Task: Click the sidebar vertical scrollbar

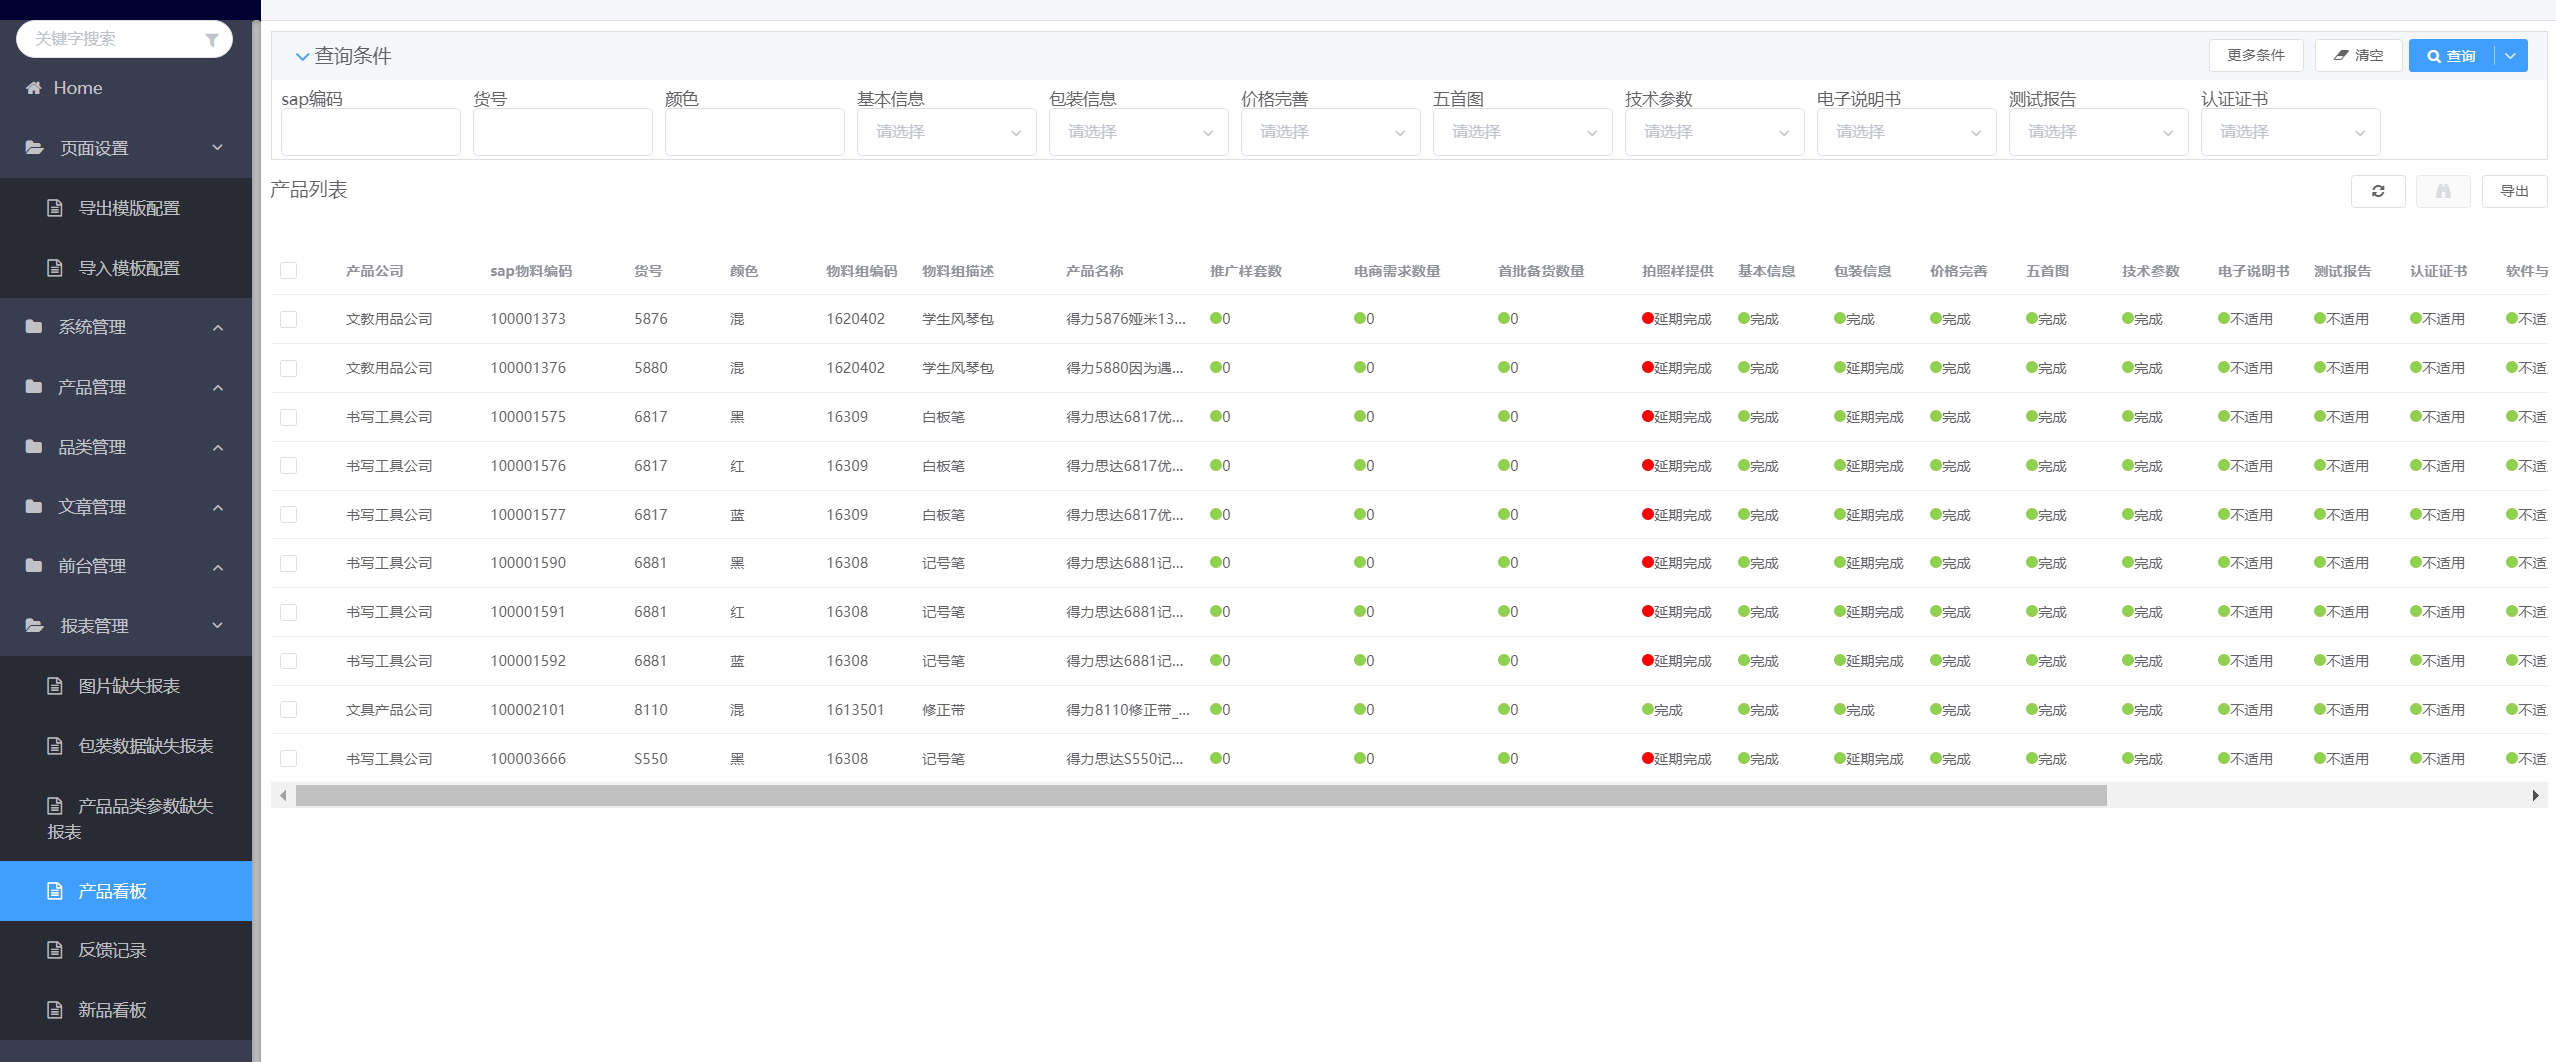Action: click(x=256, y=540)
